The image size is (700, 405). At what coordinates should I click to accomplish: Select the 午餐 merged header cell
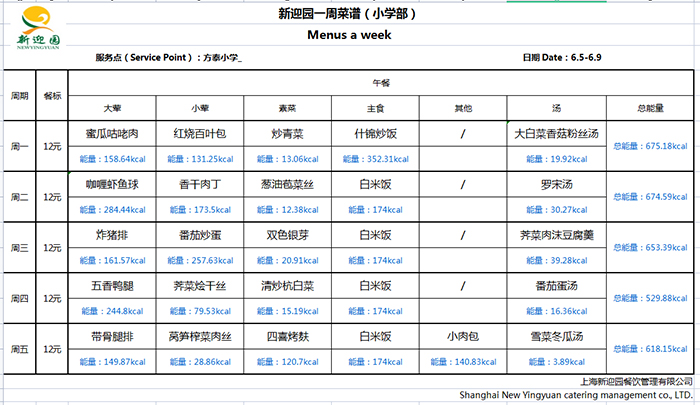381,83
